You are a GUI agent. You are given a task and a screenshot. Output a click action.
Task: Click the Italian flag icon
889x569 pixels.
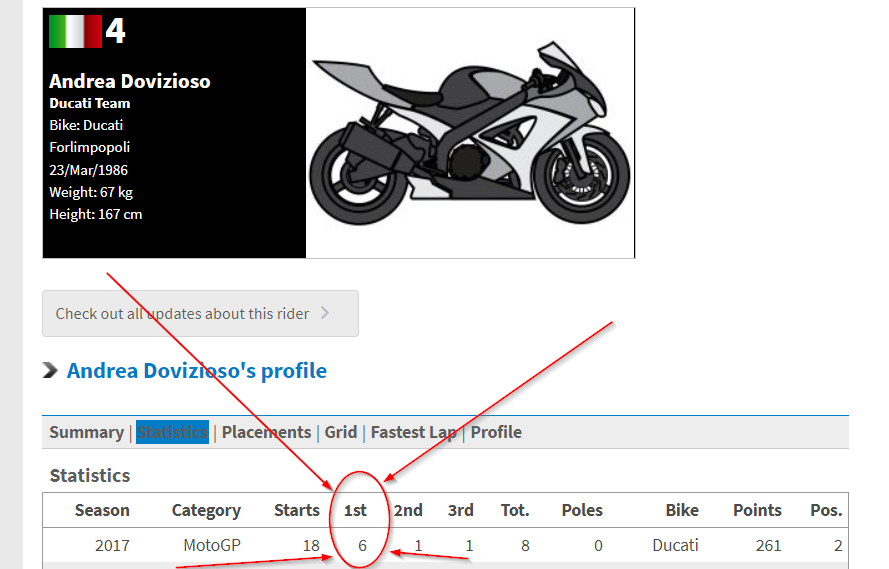tap(75, 31)
